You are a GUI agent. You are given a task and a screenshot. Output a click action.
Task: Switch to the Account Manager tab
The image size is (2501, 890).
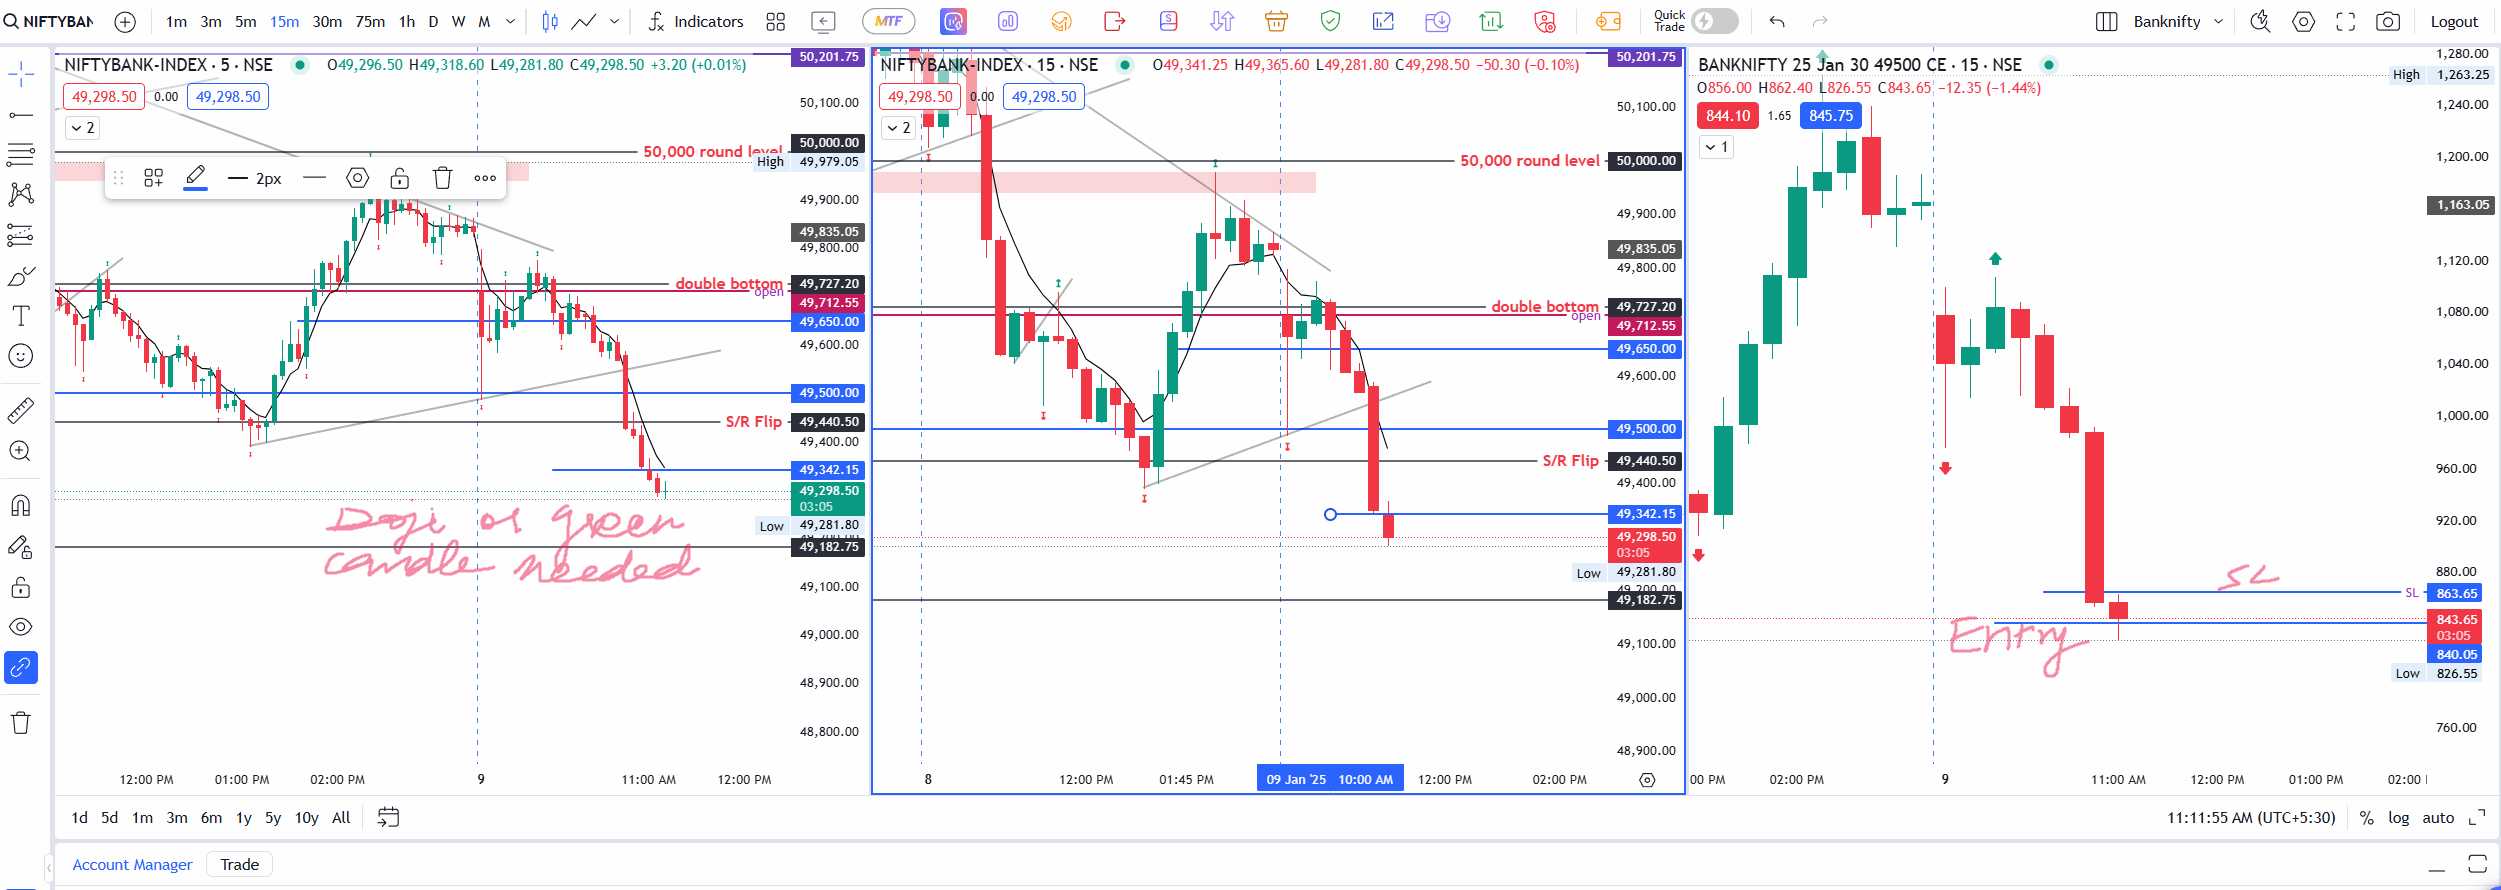(132, 865)
